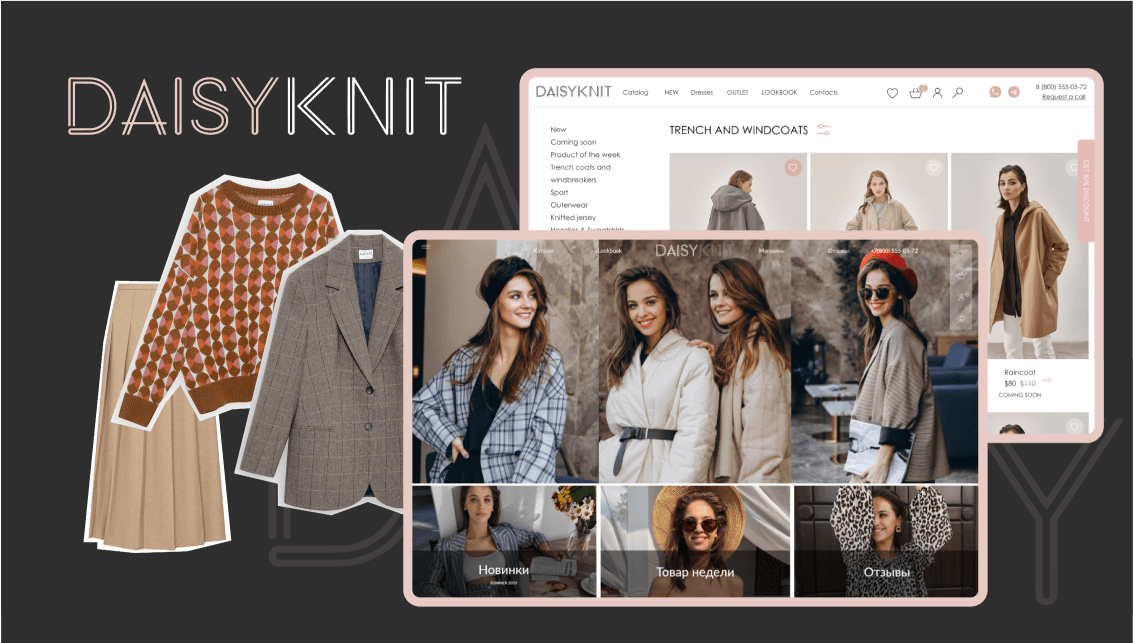Toggle favorite heart on the beige jacket product
This screenshot has width=1133, height=643.
[934, 168]
